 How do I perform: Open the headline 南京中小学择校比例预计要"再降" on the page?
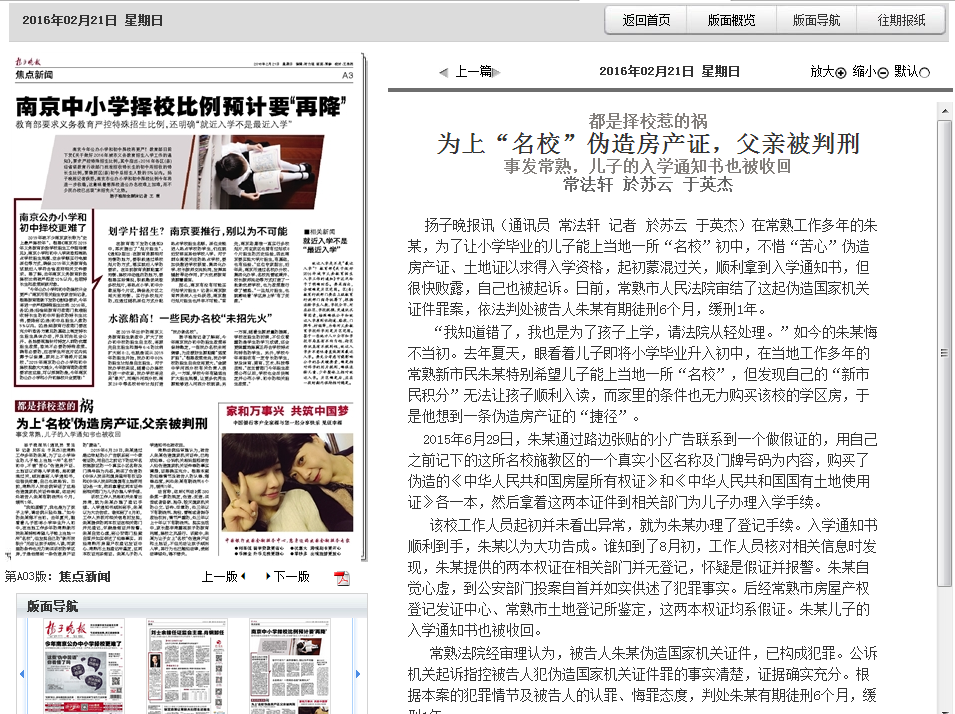pyautogui.click(x=181, y=107)
